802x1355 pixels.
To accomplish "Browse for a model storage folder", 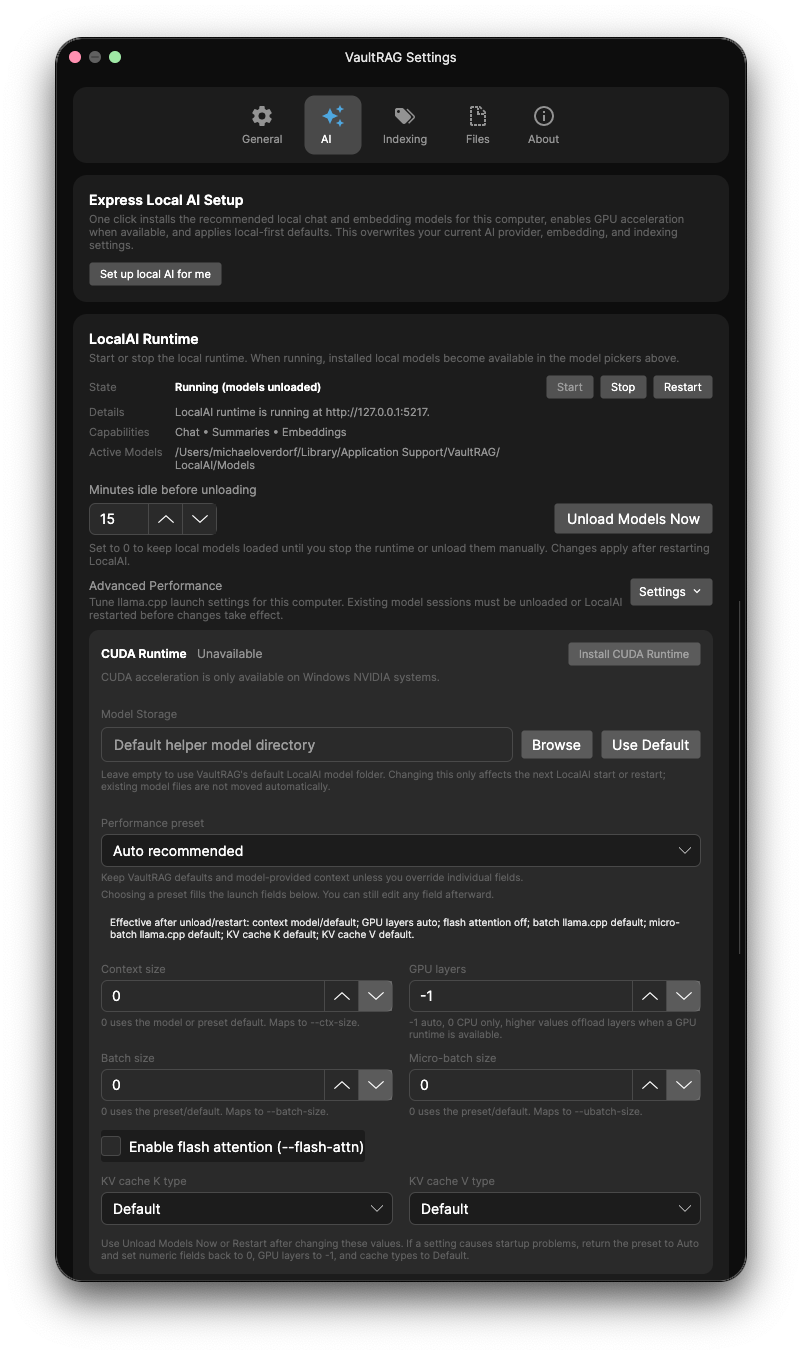I will tap(556, 745).
